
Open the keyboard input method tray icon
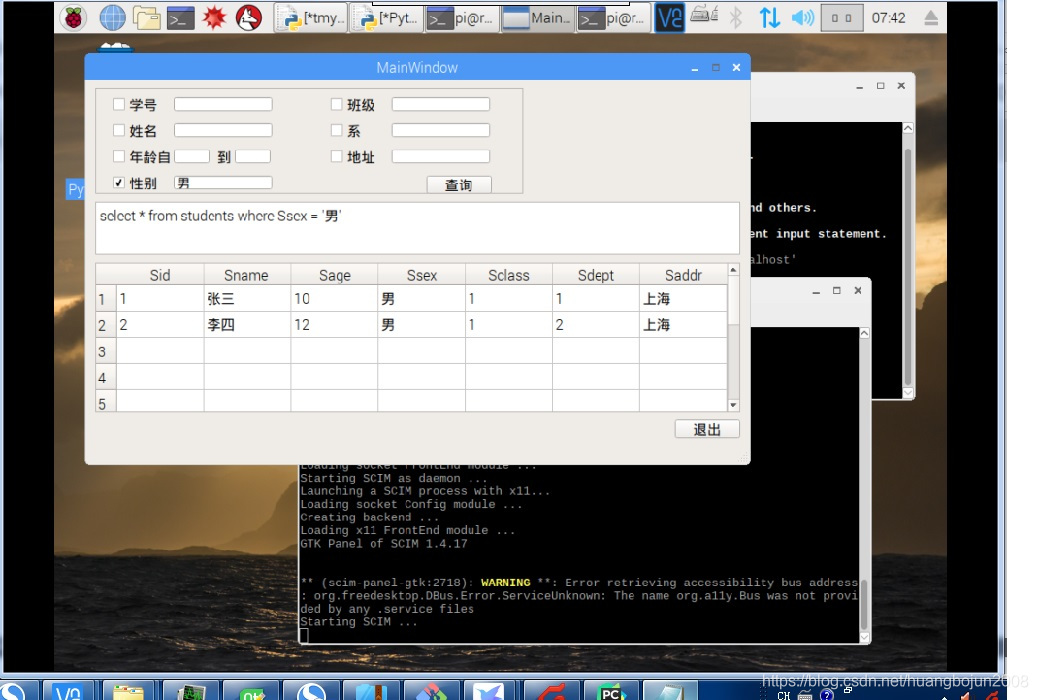point(704,15)
